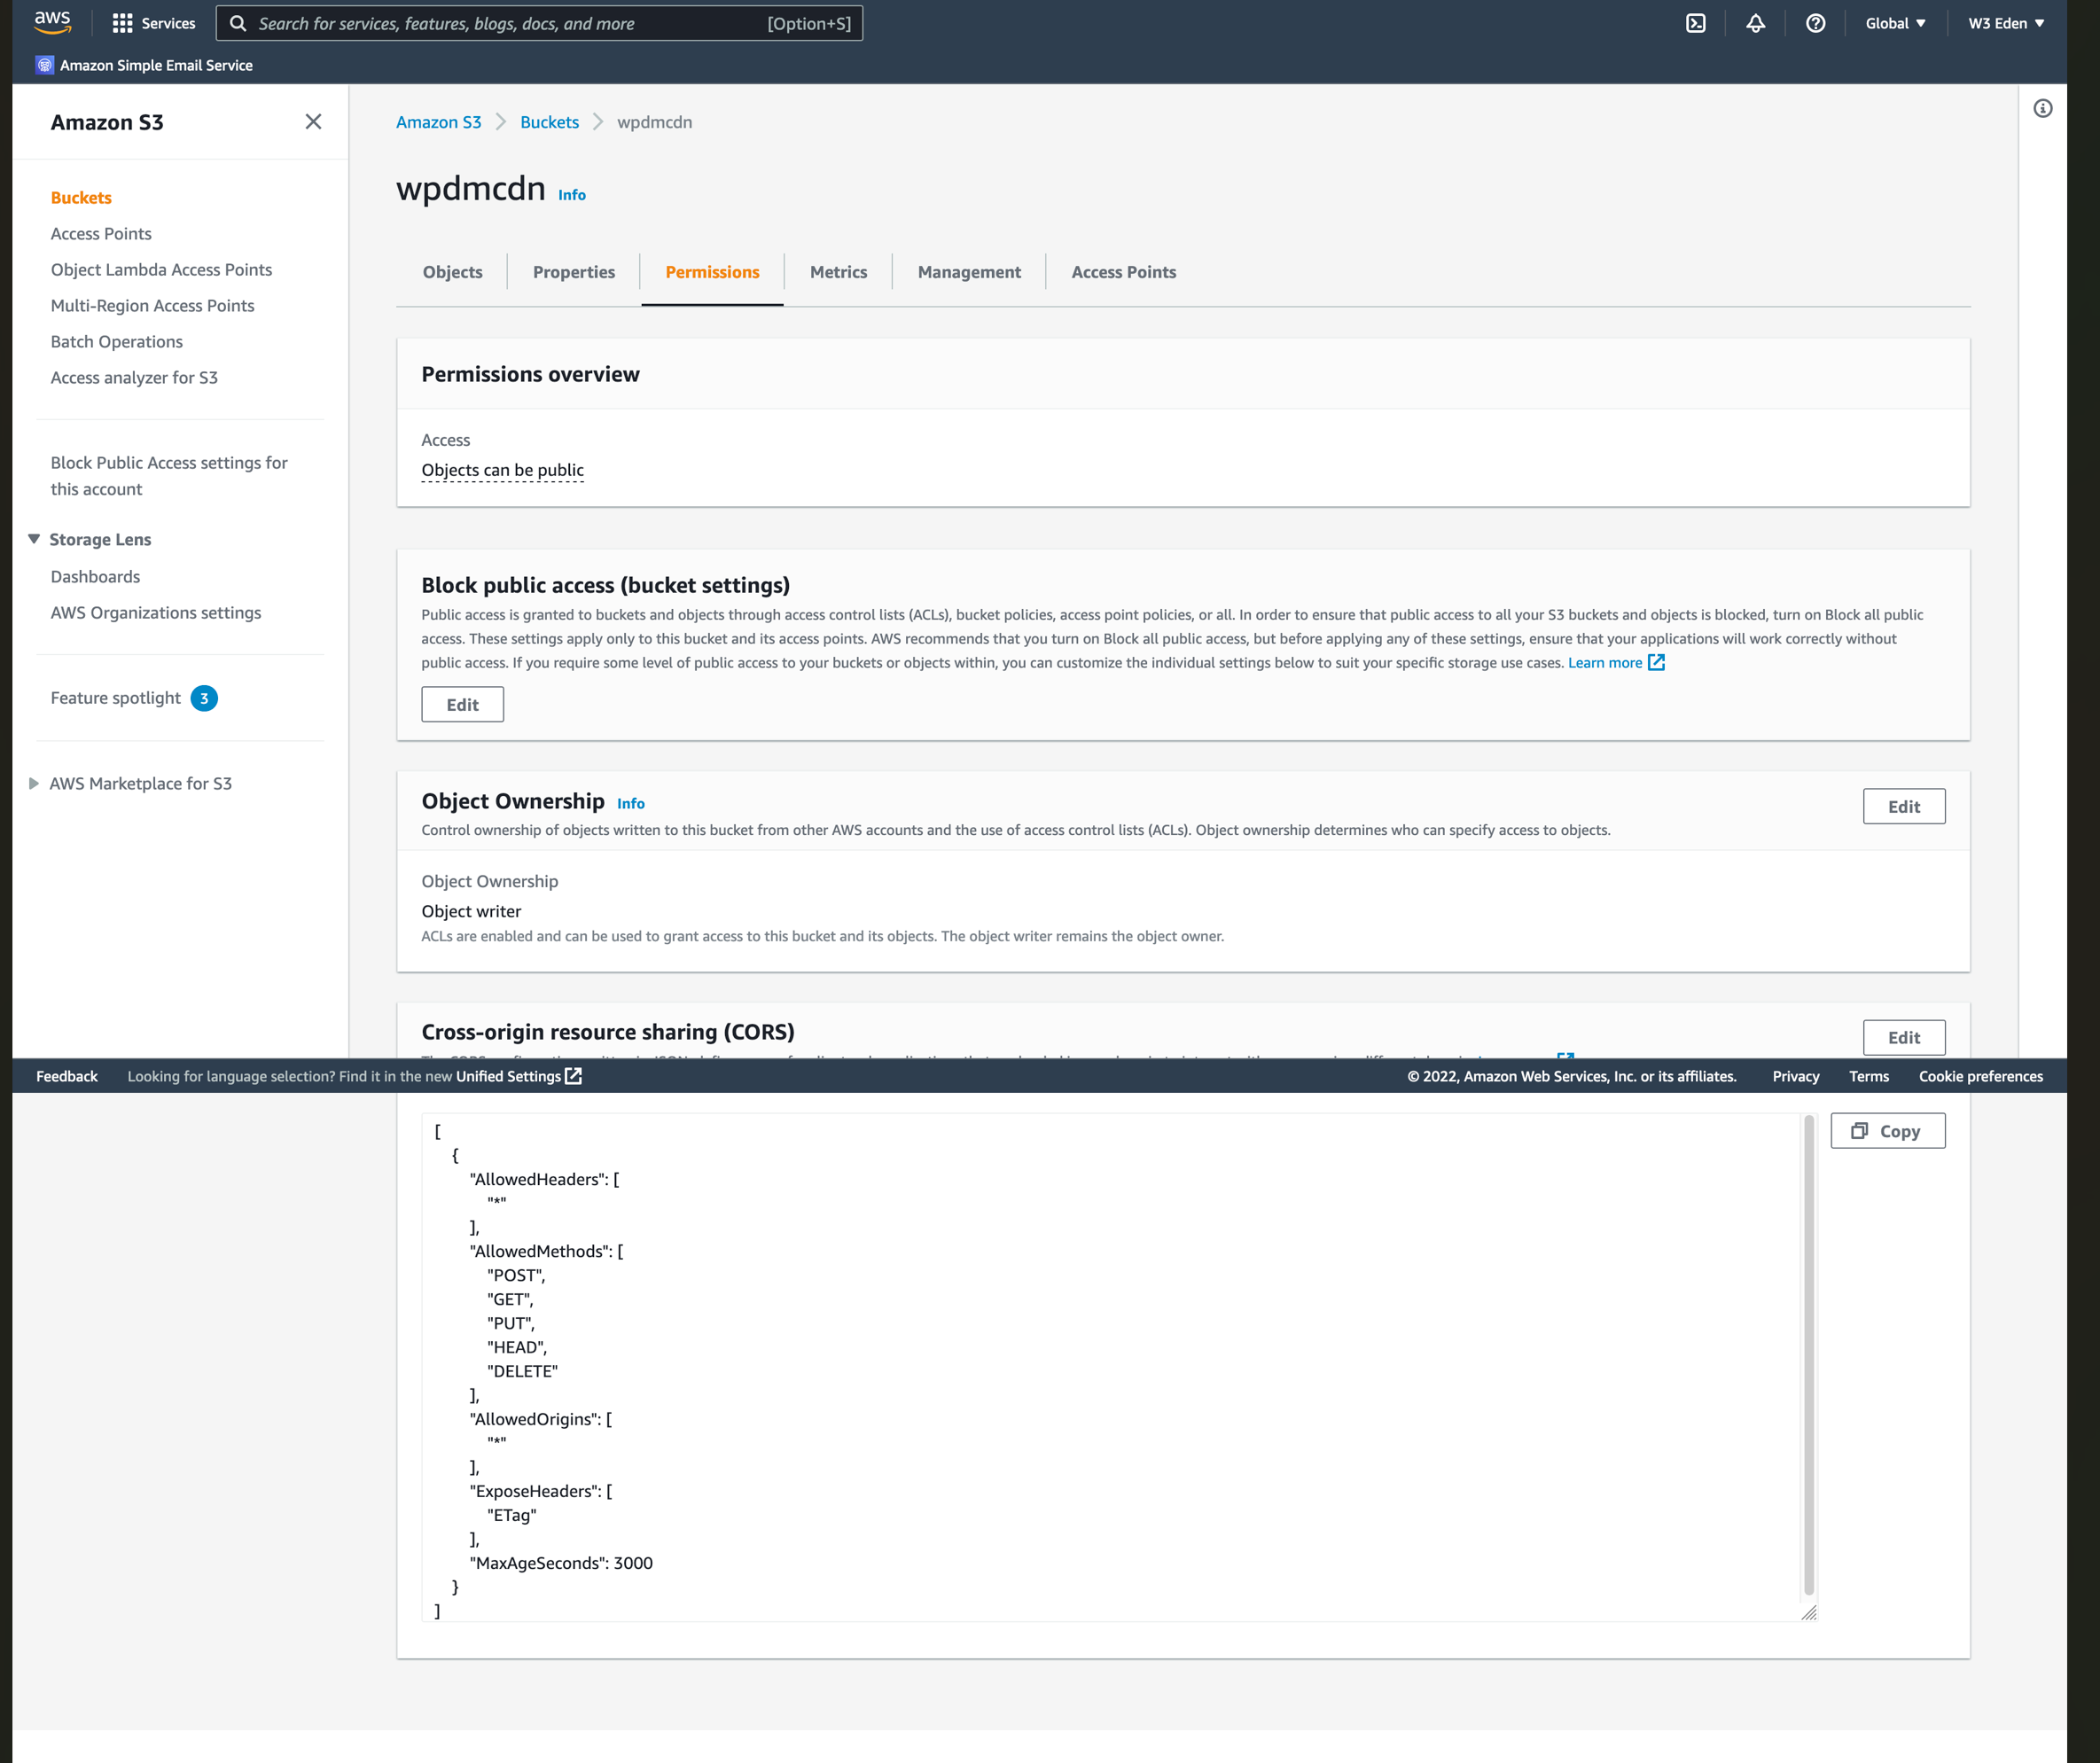Open Batch Operations in sidebar
Screen dimensions: 2100x1763
117,342
